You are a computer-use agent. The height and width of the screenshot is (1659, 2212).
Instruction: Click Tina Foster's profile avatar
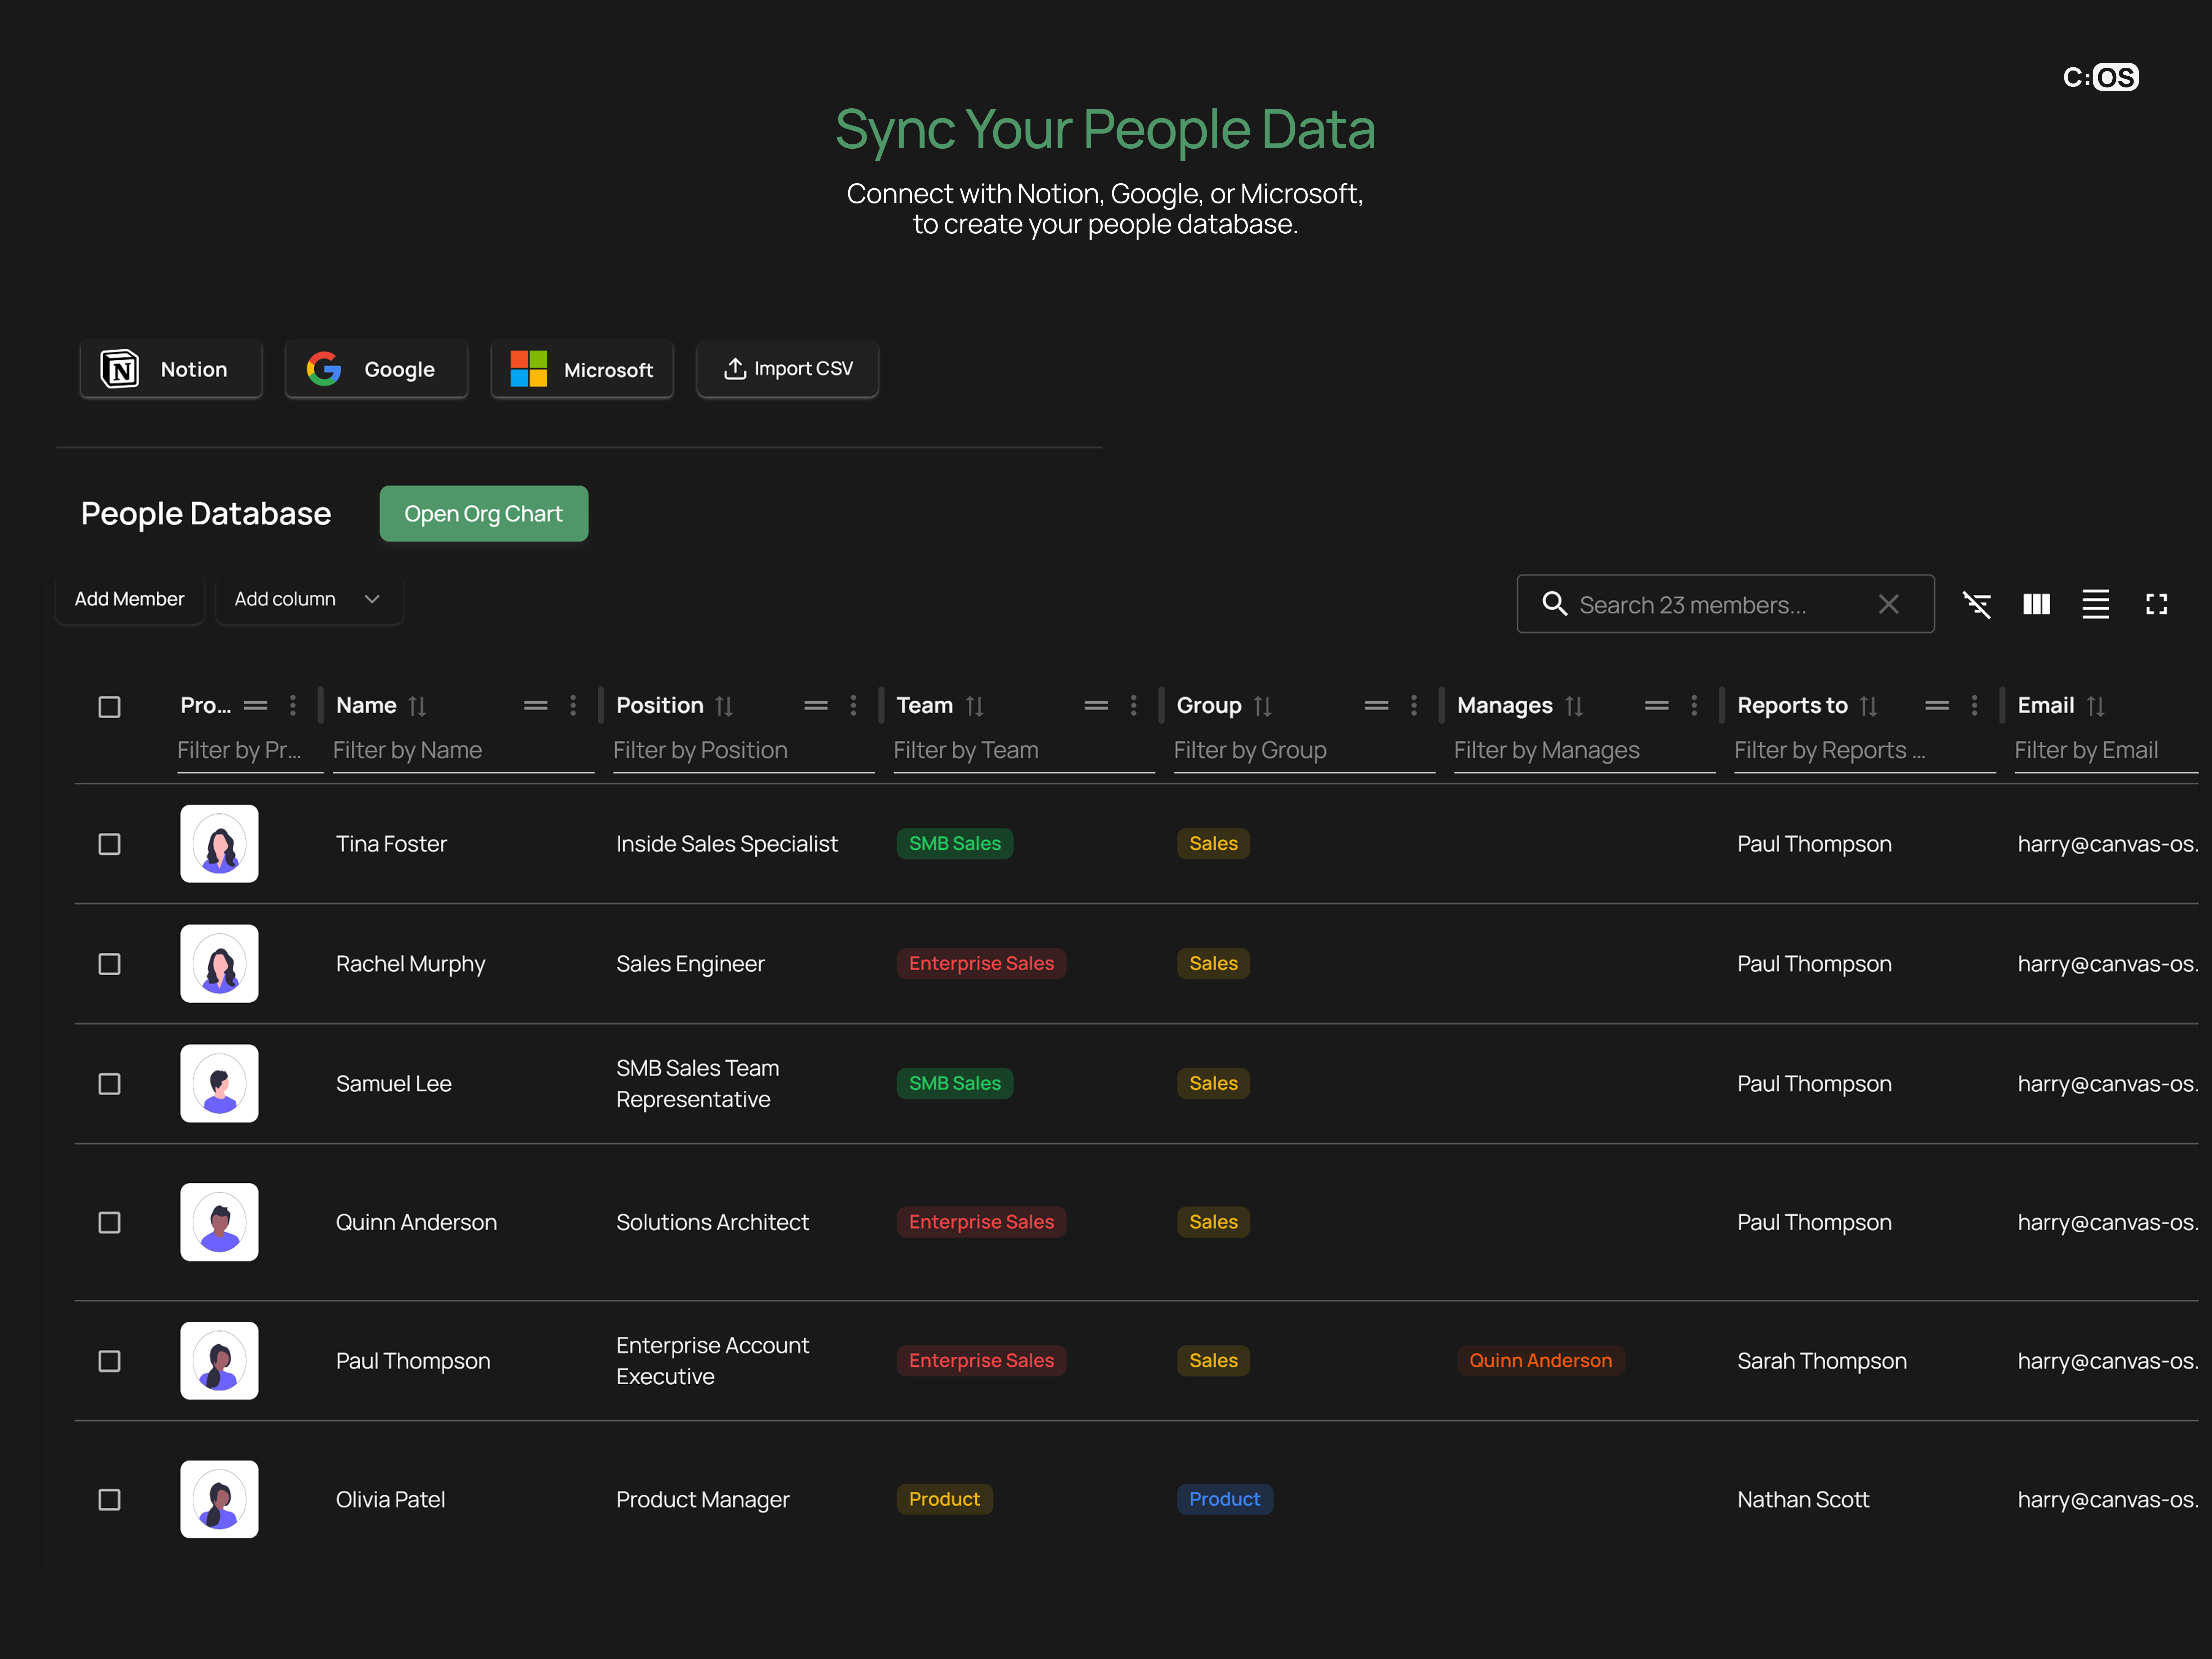[219, 844]
